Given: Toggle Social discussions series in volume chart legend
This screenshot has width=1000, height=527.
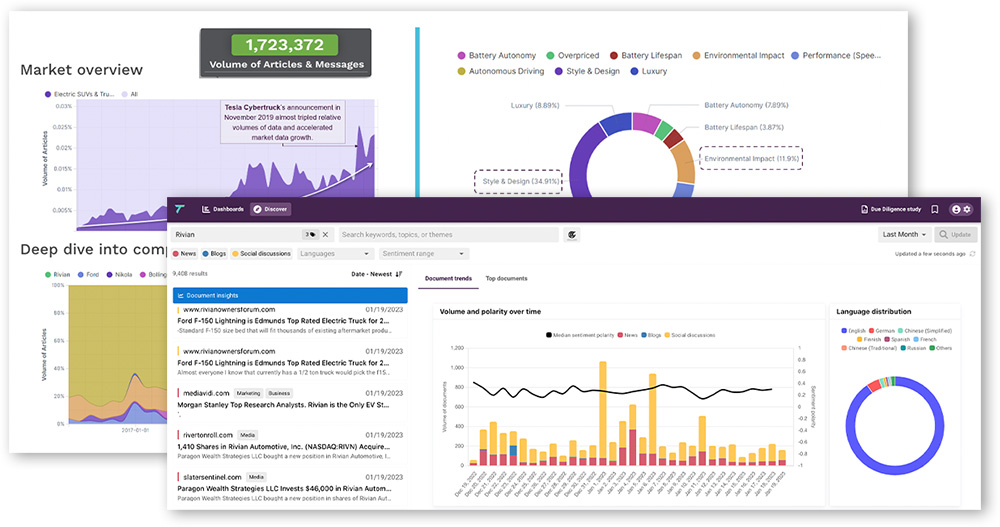Looking at the screenshot, I should pyautogui.click(x=690, y=335).
